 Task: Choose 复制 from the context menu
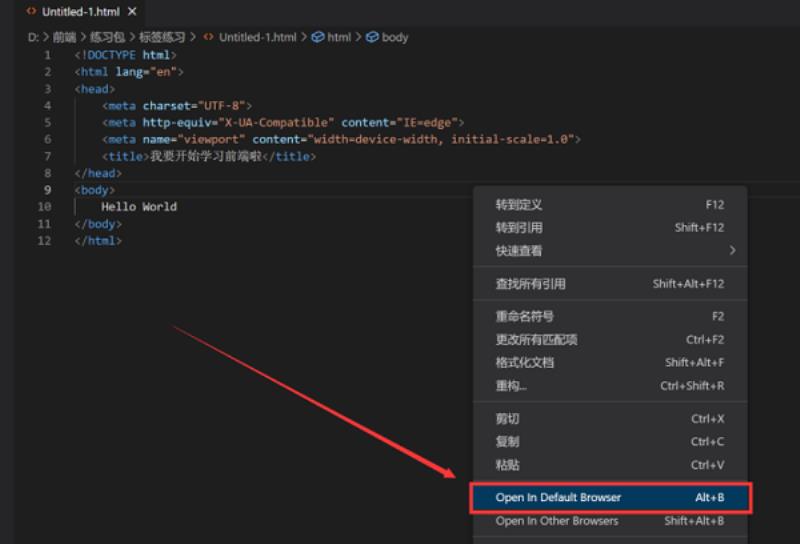tap(610, 442)
